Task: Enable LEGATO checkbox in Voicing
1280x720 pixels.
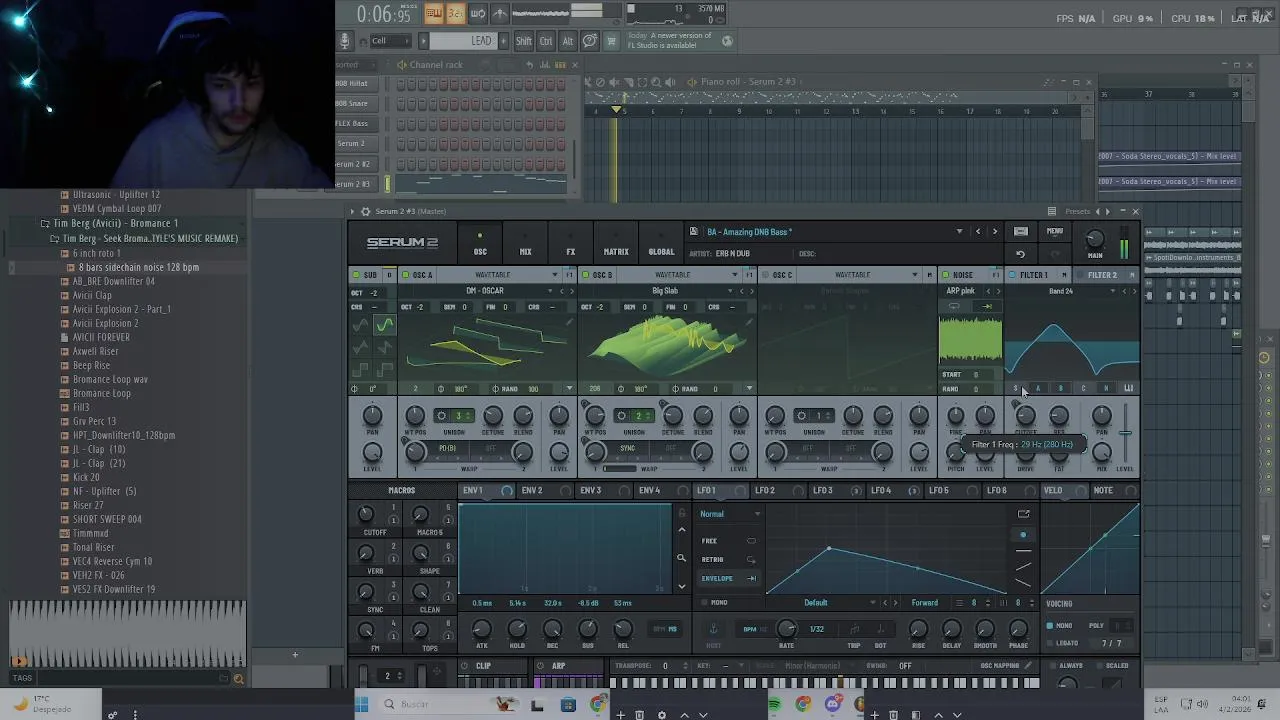Action: pyautogui.click(x=1049, y=643)
